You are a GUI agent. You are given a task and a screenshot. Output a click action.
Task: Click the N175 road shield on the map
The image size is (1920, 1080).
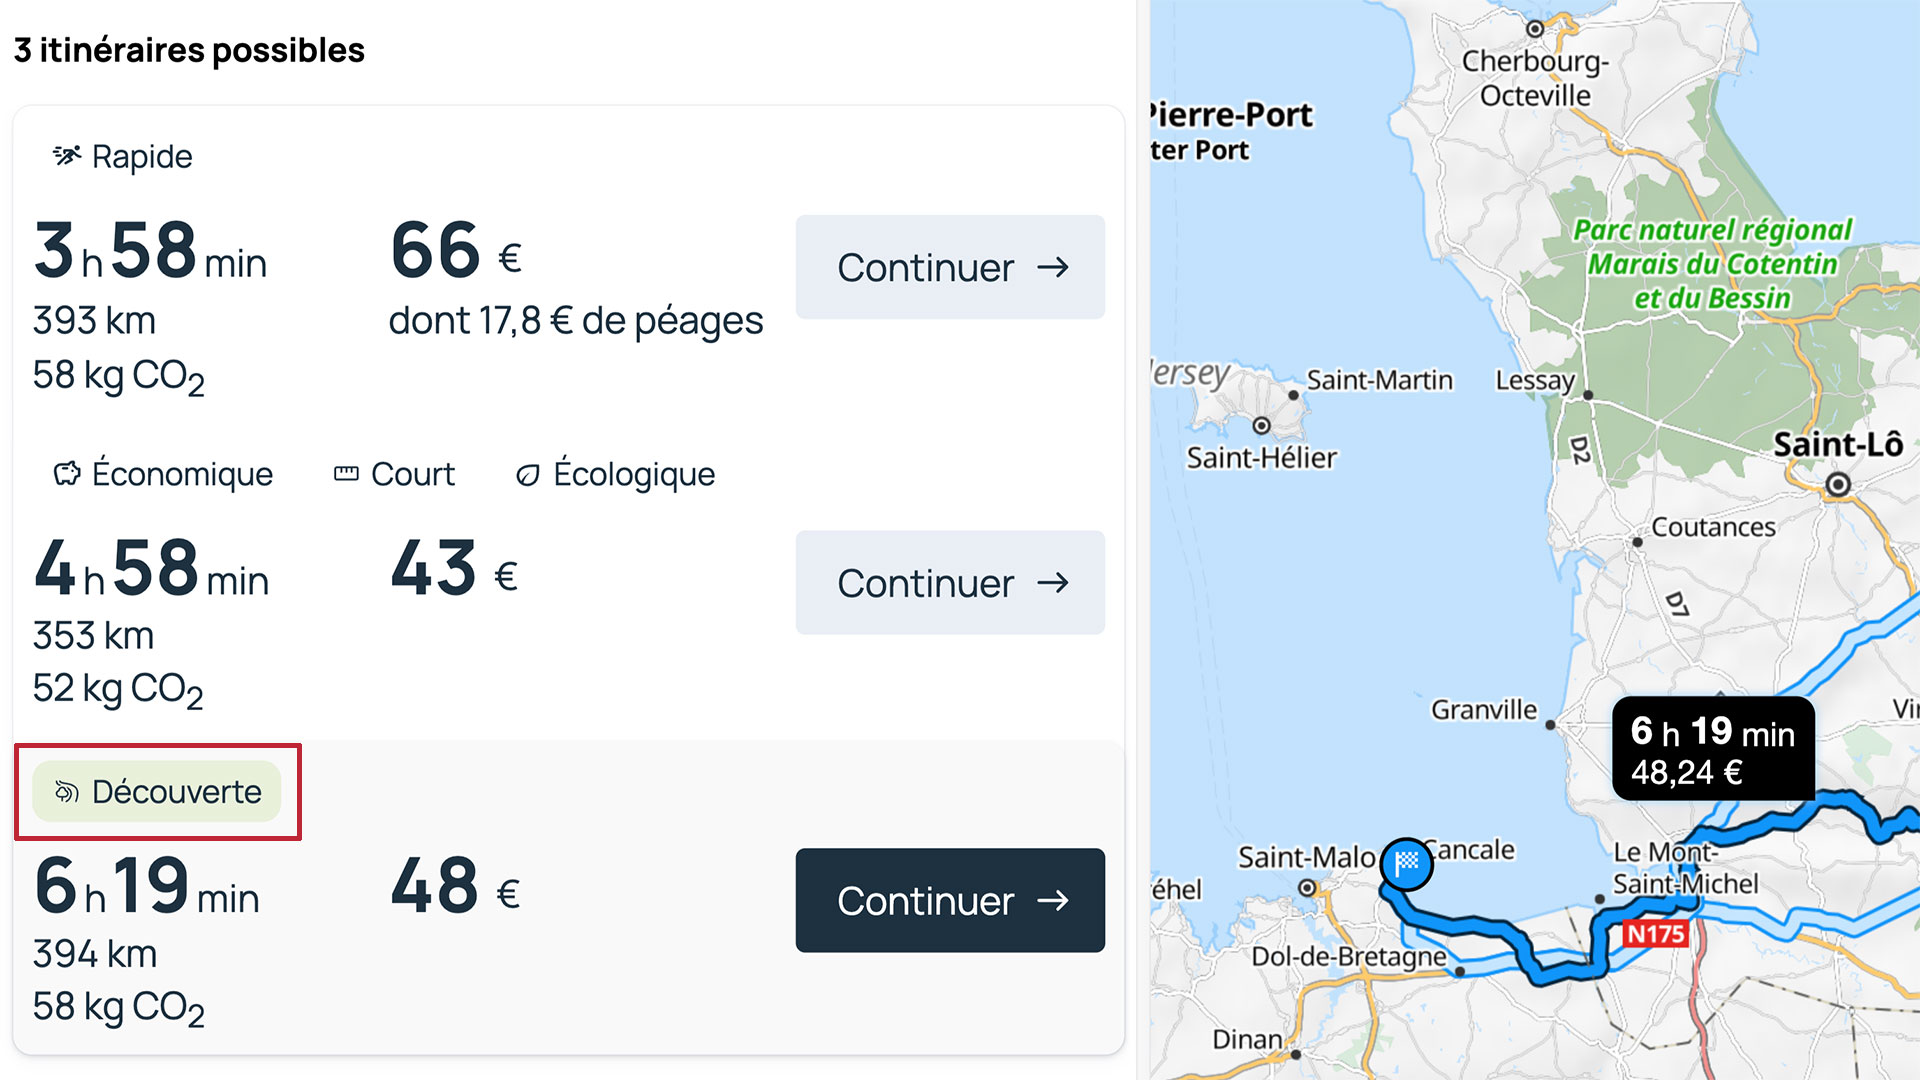pos(1655,934)
